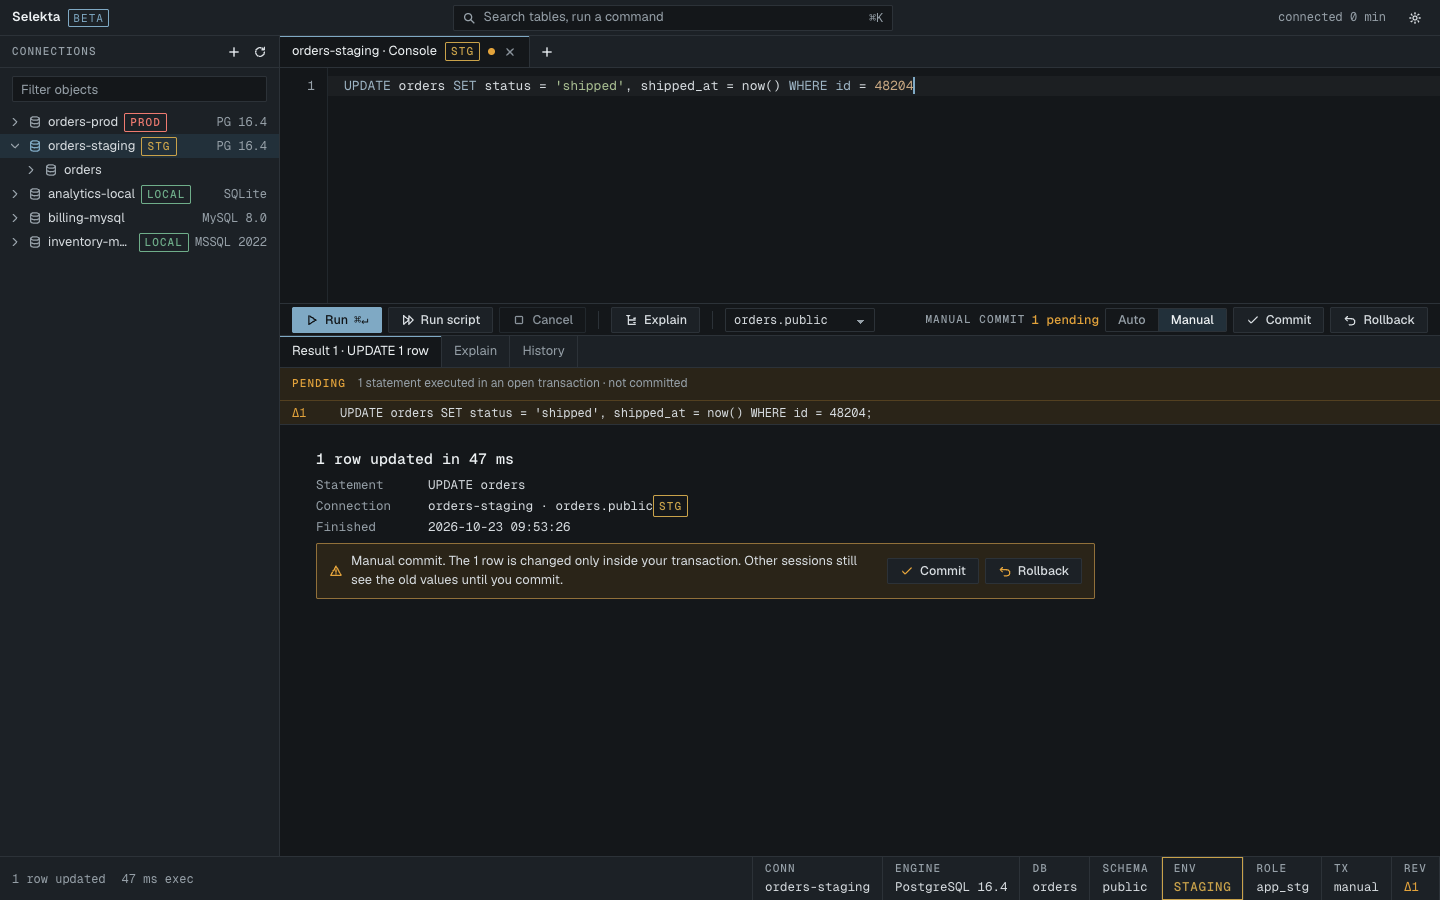1440x900 pixels.
Task: Collapse the orders-staging connection
Action: (15, 146)
